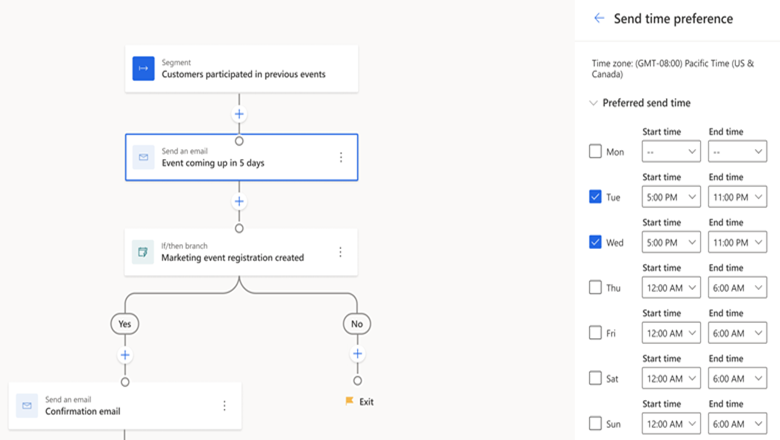
Task: Open the Tue Start time dropdown
Action: [x=671, y=197]
